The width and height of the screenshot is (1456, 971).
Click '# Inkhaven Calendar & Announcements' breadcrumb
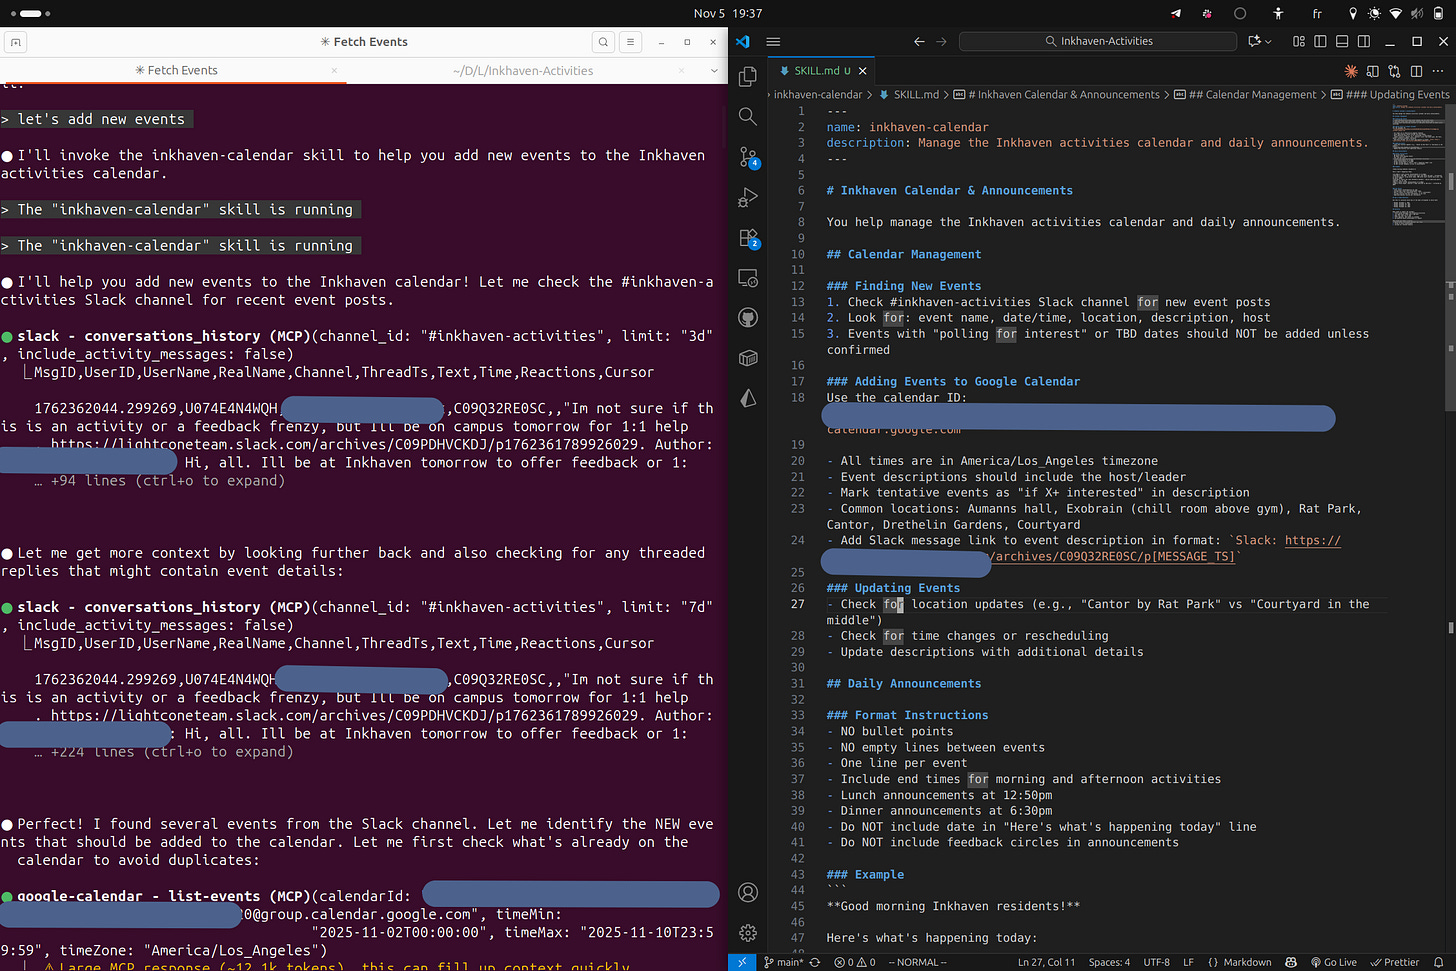[1056, 94]
